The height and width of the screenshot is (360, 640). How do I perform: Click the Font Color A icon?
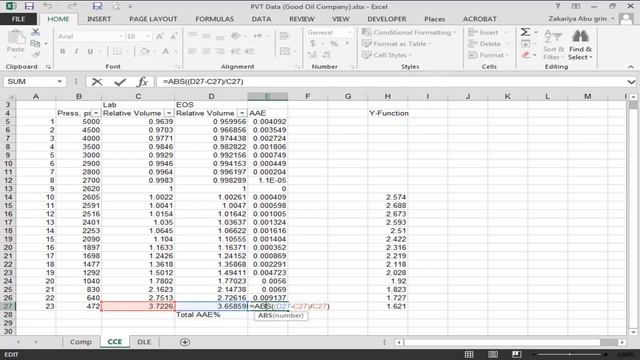pyautogui.click(x=165, y=51)
